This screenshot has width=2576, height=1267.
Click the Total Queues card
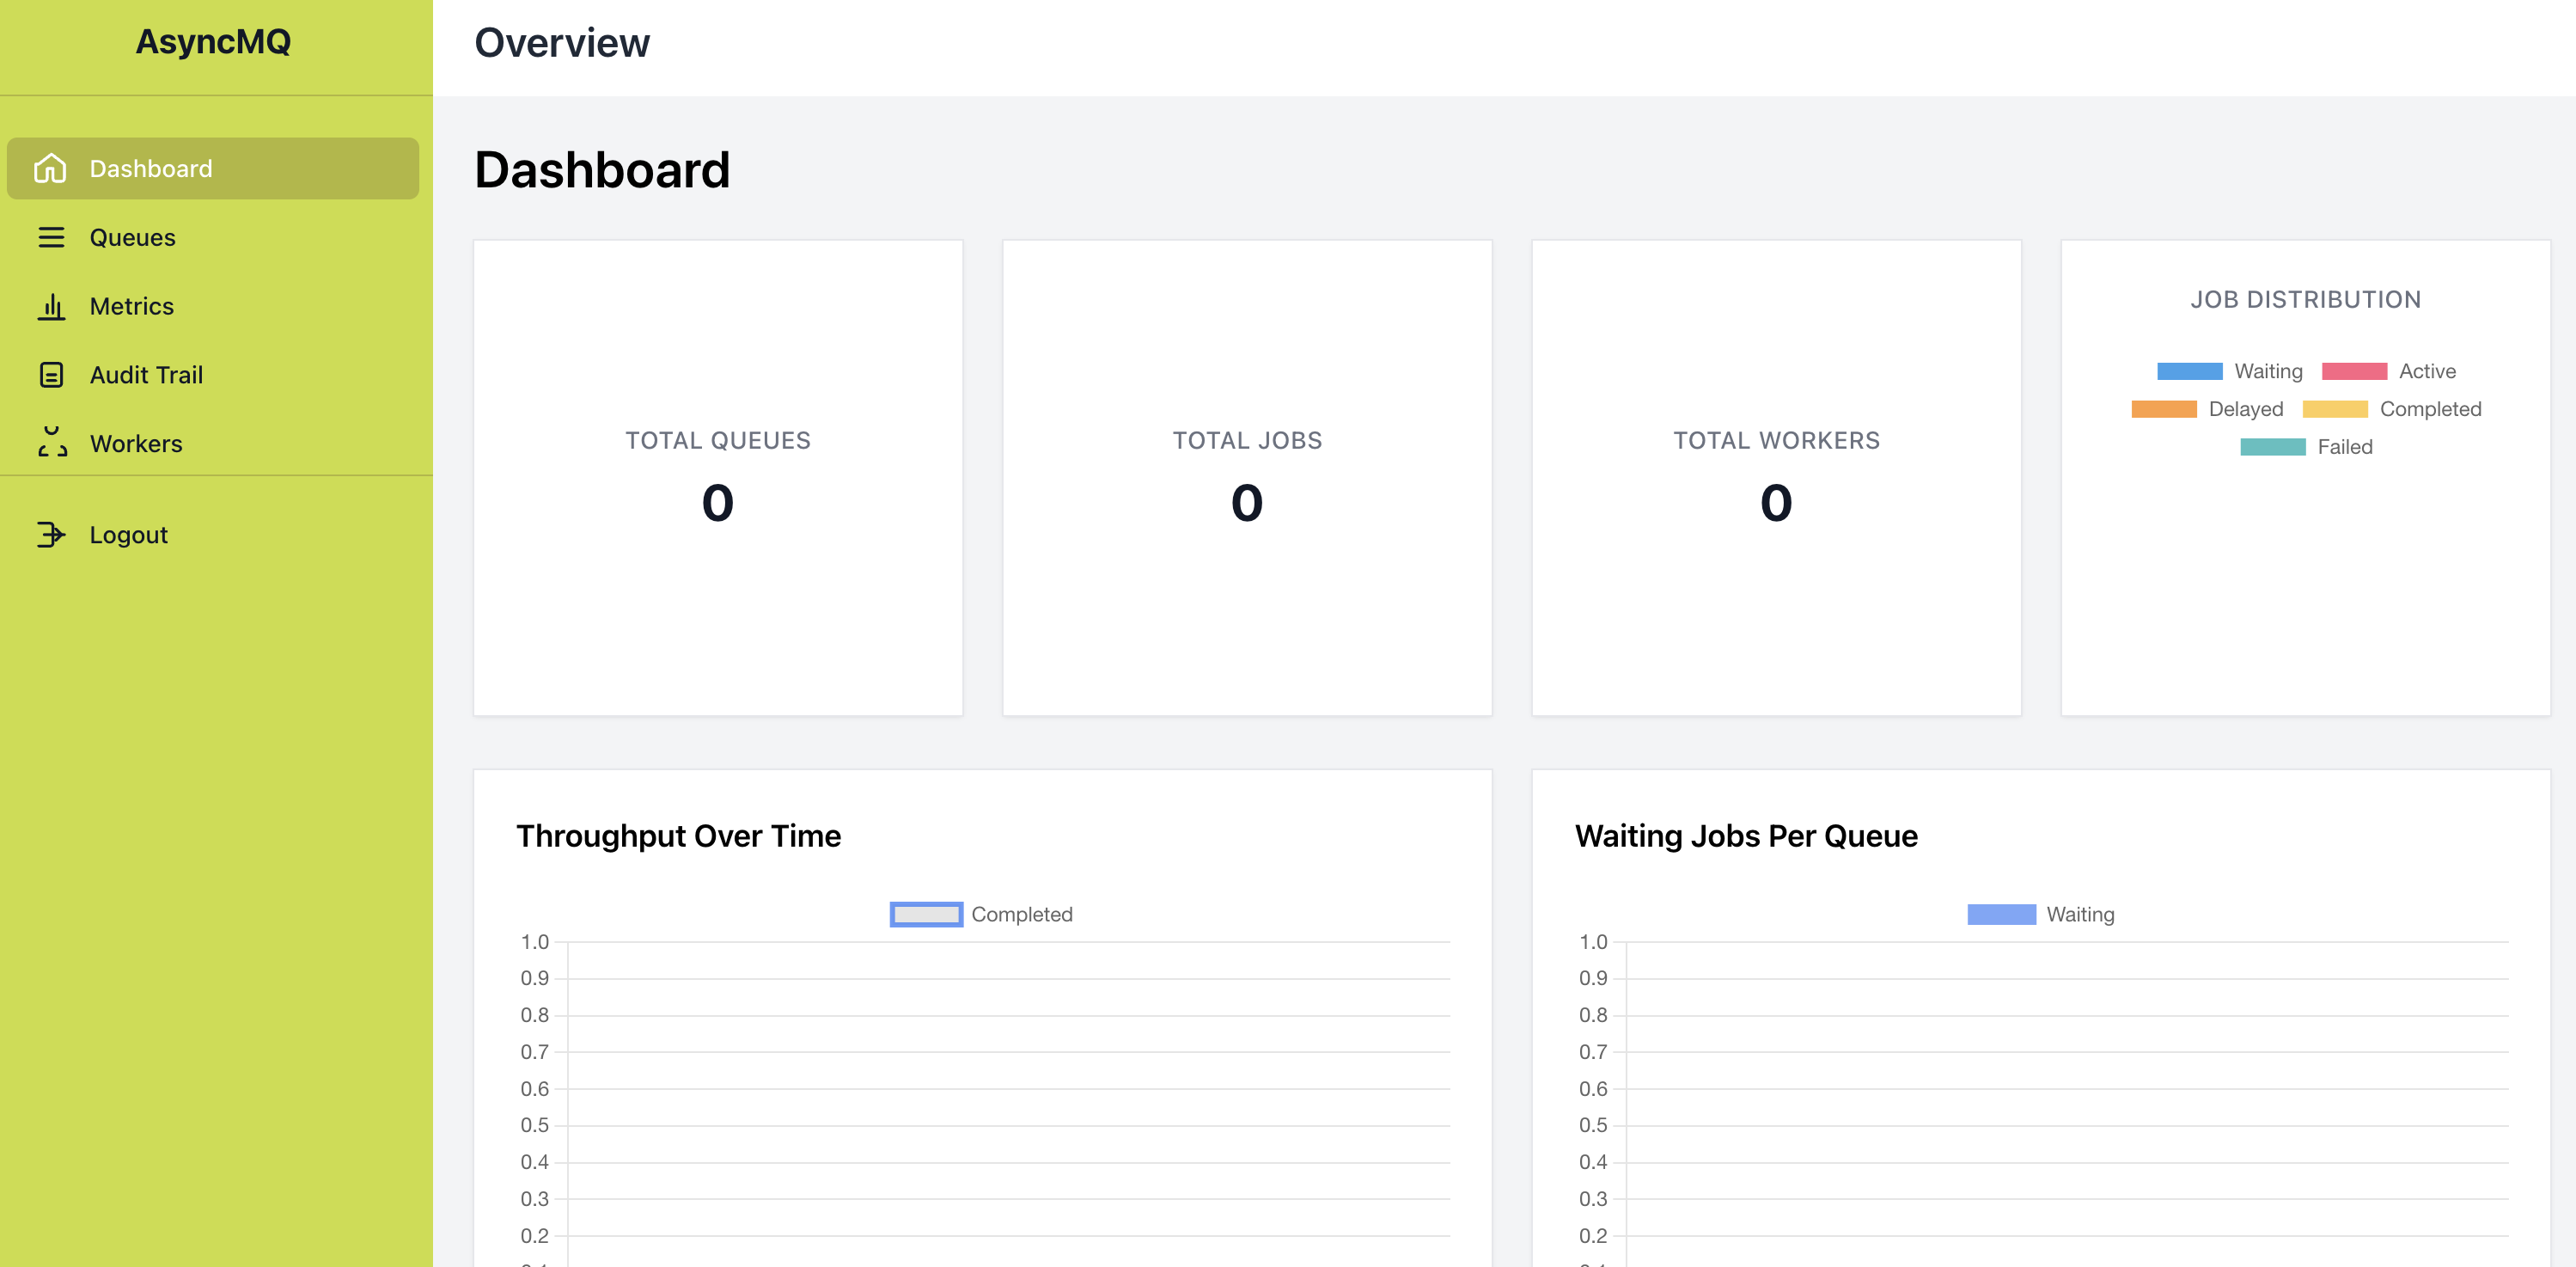(x=717, y=477)
